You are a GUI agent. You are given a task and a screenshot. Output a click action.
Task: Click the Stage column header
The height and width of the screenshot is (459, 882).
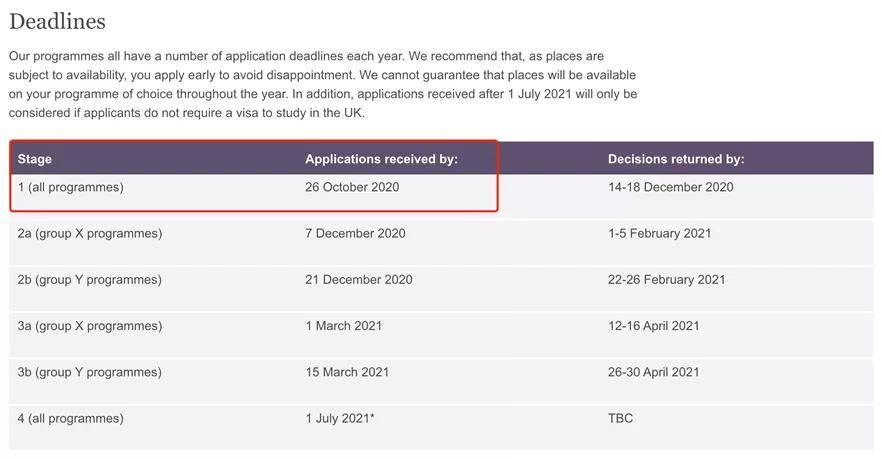35,159
